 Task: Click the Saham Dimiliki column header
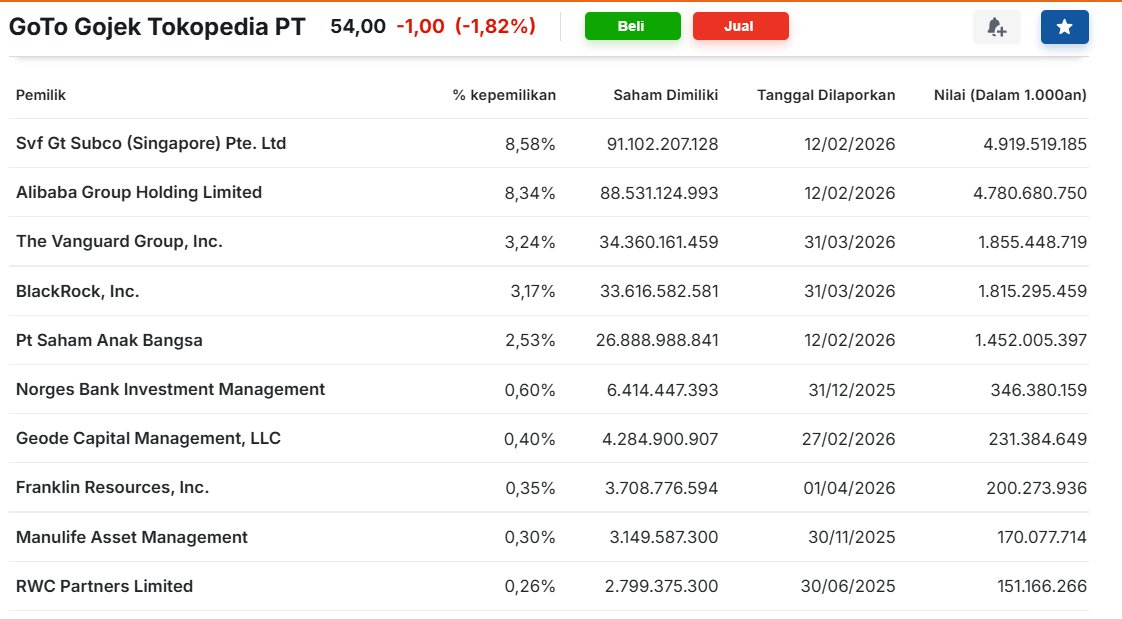pyautogui.click(x=665, y=95)
